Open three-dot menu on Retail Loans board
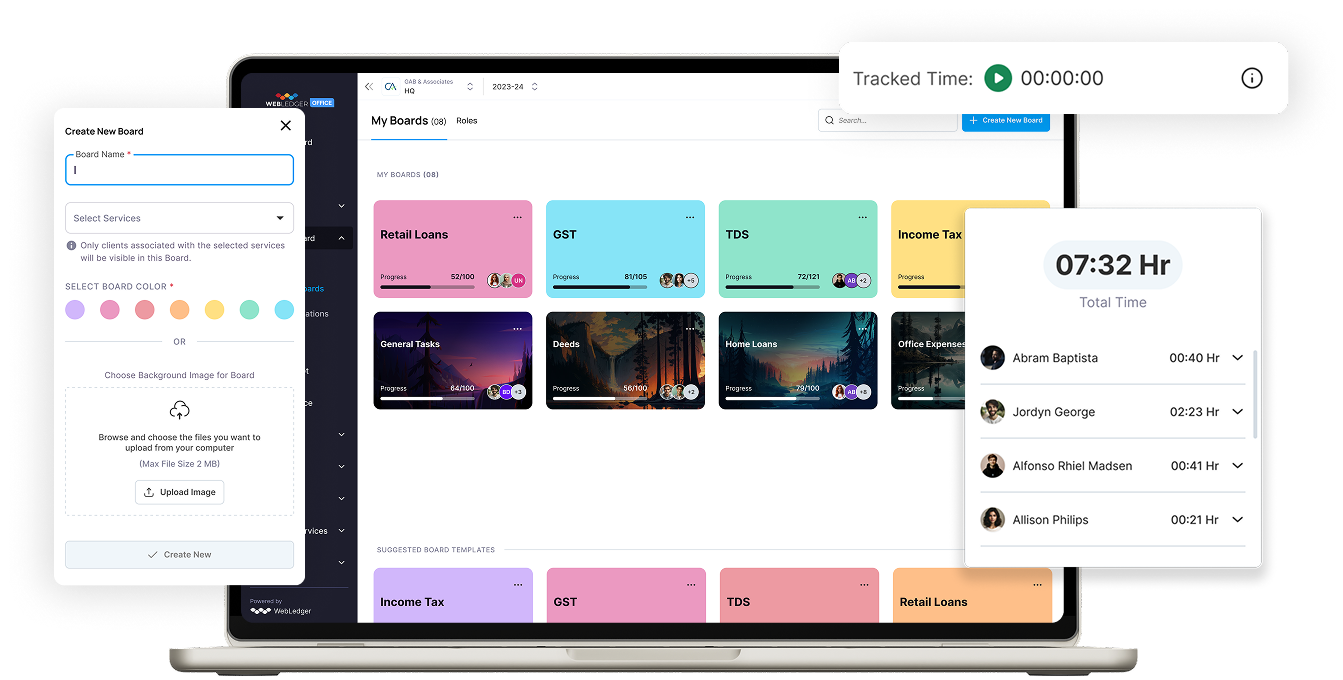Screen dimensions: 1343x680 click(517, 217)
